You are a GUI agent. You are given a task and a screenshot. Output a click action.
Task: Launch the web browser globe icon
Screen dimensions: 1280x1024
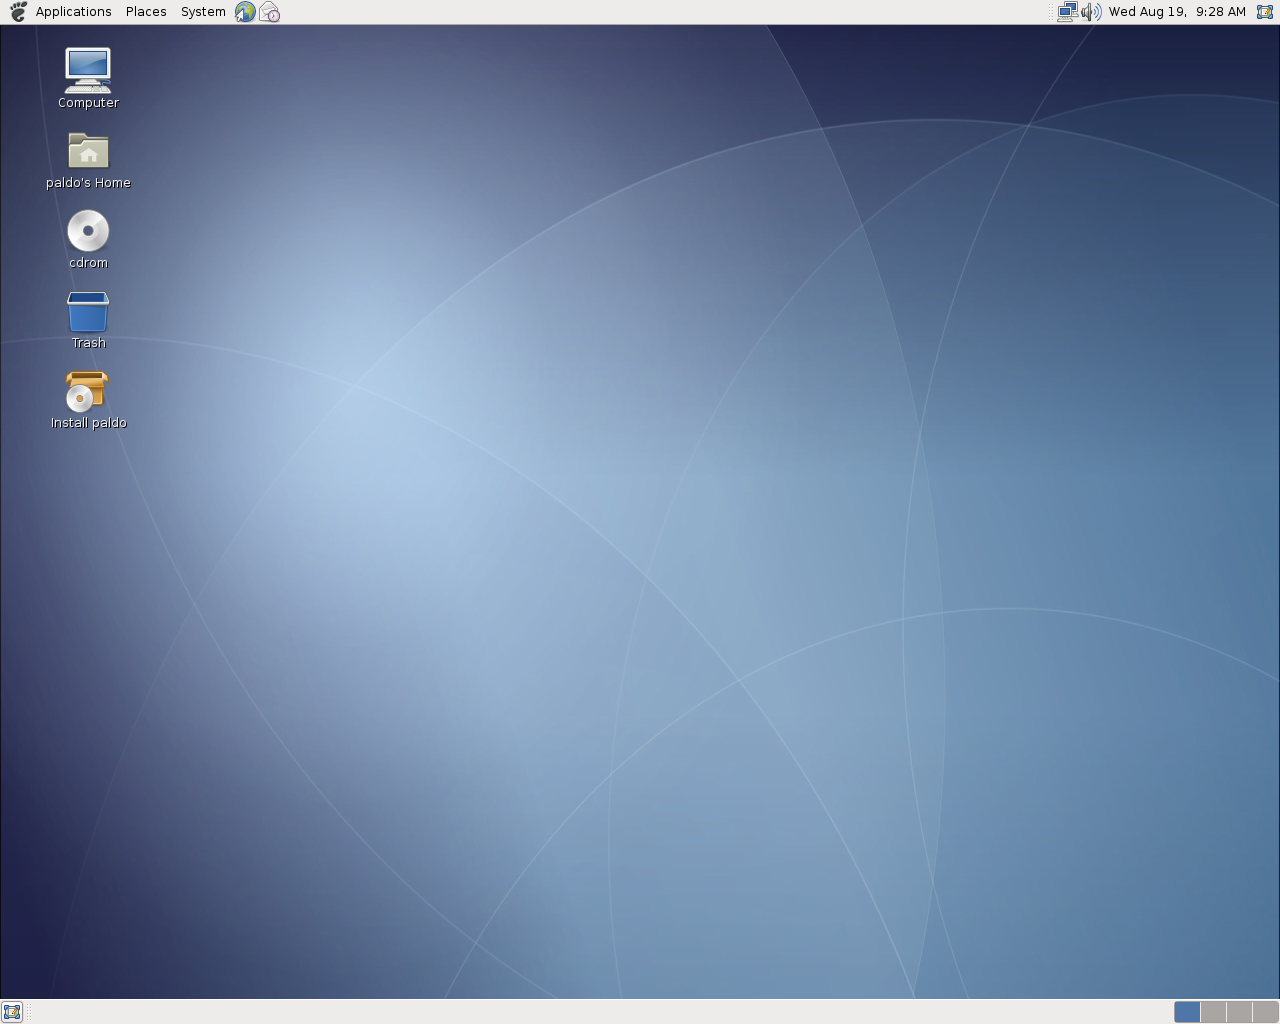click(245, 12)
